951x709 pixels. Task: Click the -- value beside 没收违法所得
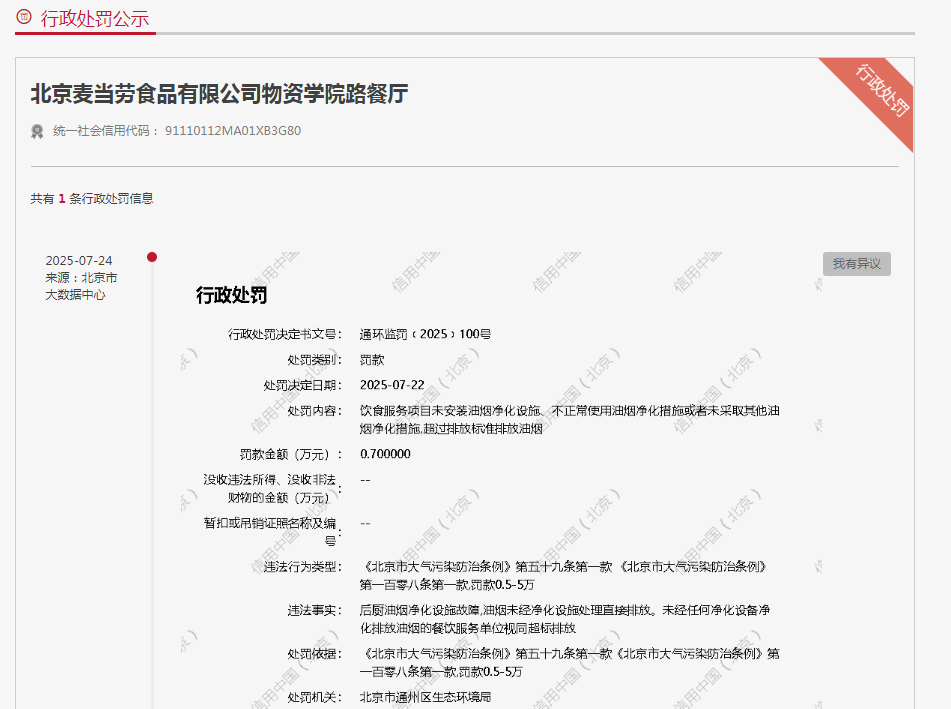click(x=365, y=480)
